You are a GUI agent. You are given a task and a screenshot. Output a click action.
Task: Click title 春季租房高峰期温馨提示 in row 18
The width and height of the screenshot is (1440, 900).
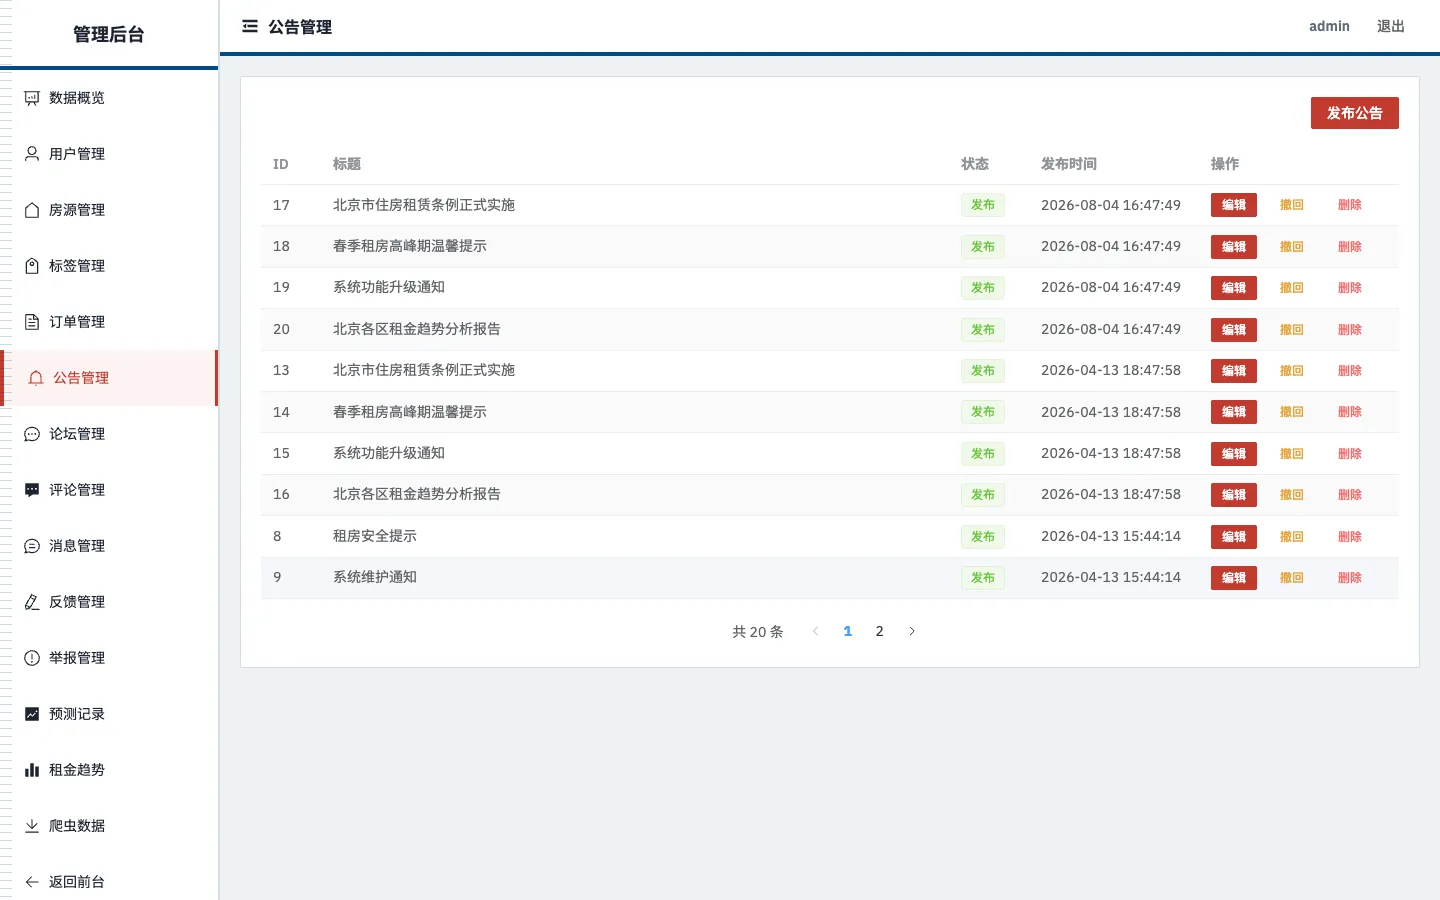tap(410, 246)
